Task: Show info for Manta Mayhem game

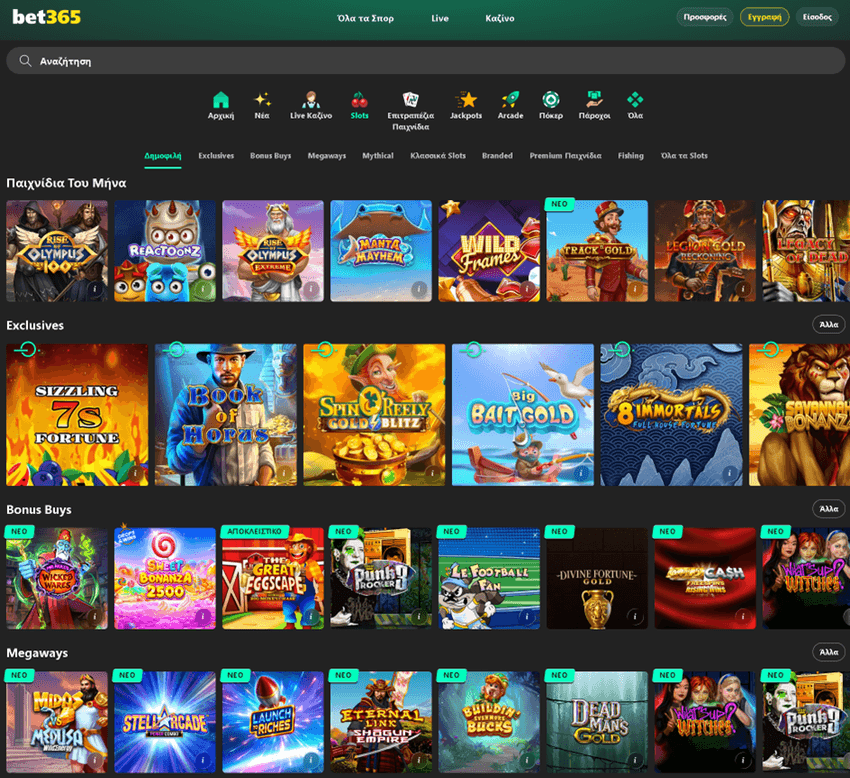Action: [x=419, y=289]
